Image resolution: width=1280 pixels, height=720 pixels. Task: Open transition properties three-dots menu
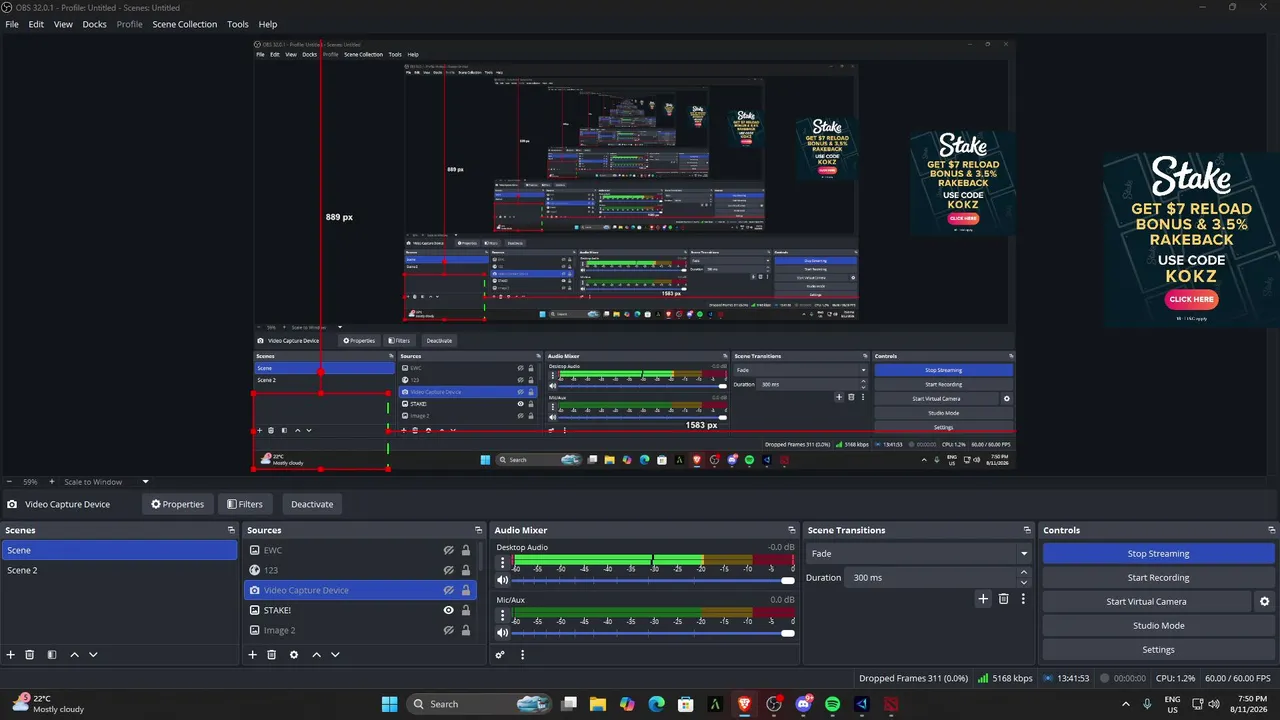pyautogui.click(x=1023, y=599)
